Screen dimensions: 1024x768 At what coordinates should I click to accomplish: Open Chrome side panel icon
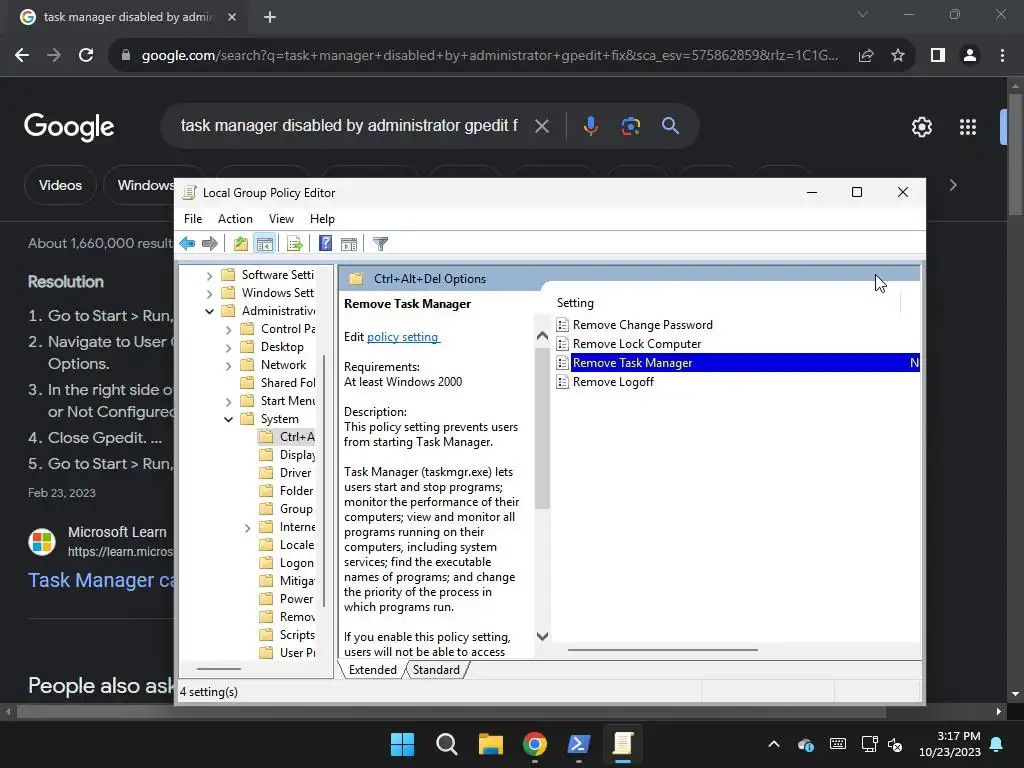click(938, 56)
